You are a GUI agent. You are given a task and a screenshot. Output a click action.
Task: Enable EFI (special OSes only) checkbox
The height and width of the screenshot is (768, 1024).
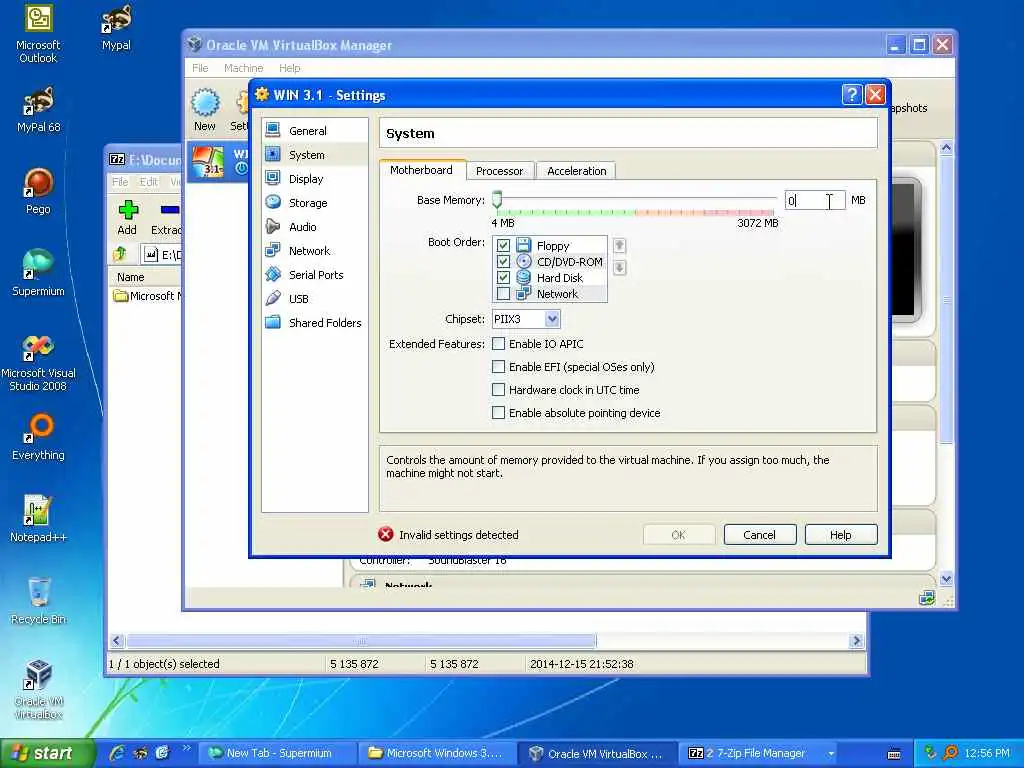(498, 367)
